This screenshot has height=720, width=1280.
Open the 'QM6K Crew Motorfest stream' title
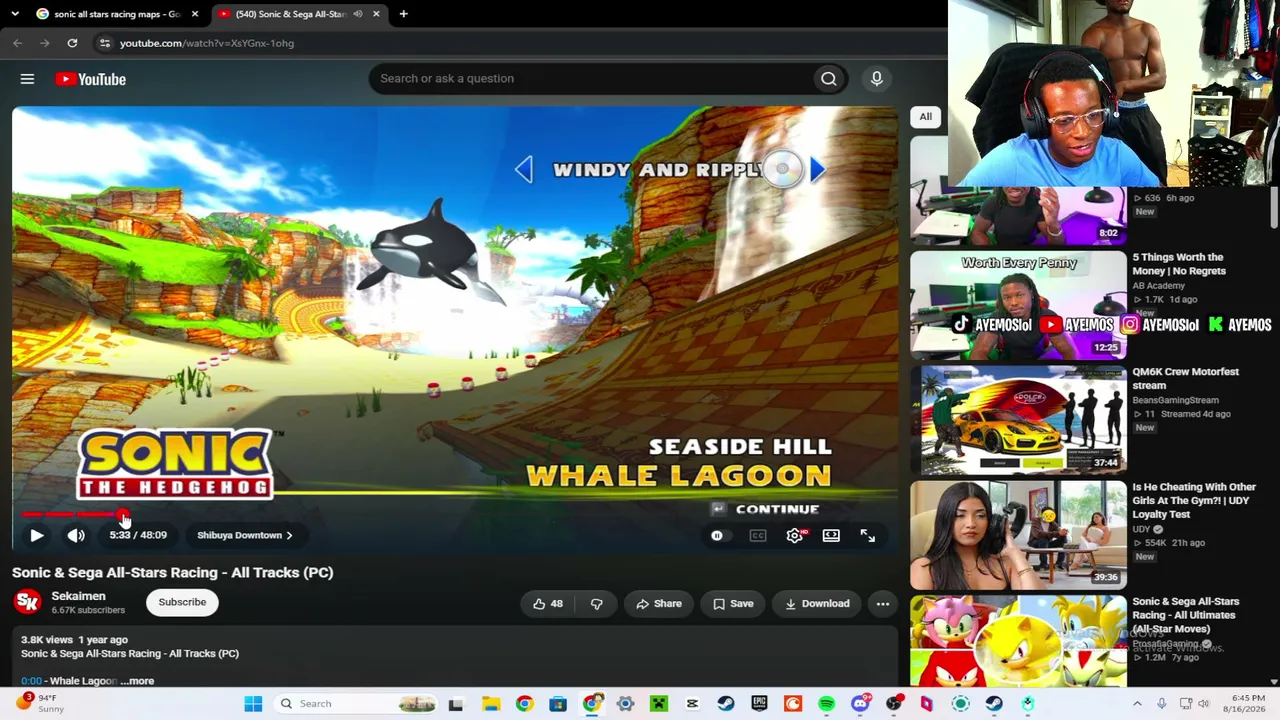[1186, 378]
